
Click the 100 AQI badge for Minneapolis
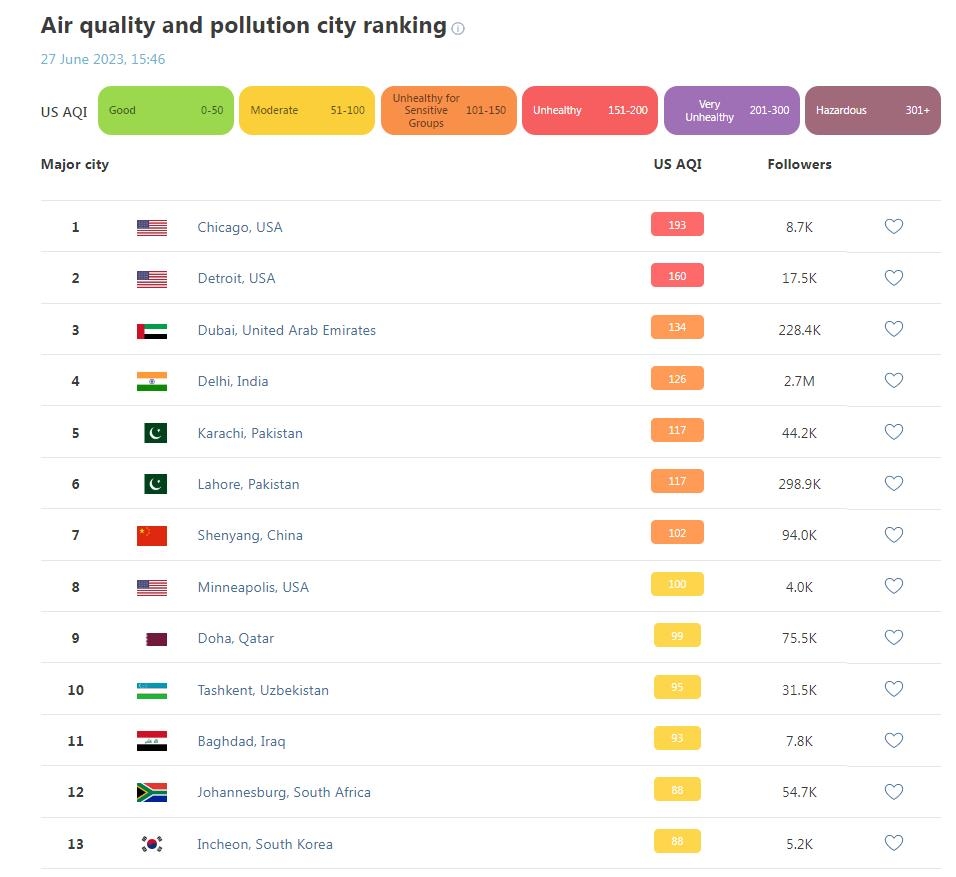(x=677, y=584)
